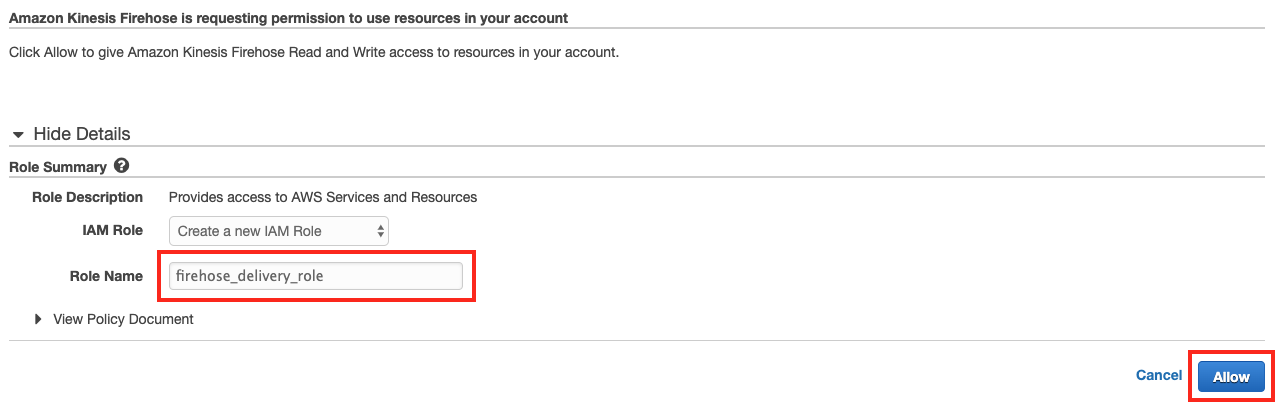Click the Hide Details heading text
This screenshot has height=406, width=1282.
[82, 134]
